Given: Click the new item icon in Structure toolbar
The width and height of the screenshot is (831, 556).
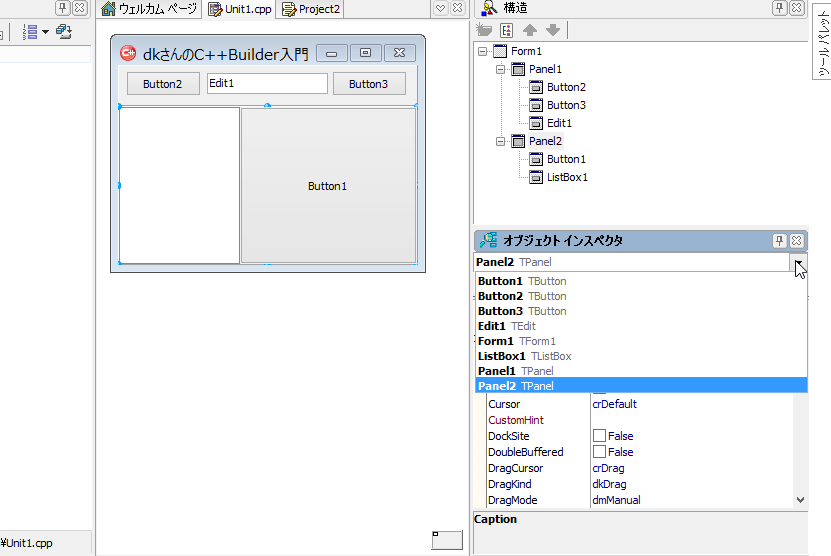Looking at the screenshot, I should coord(485,30).
